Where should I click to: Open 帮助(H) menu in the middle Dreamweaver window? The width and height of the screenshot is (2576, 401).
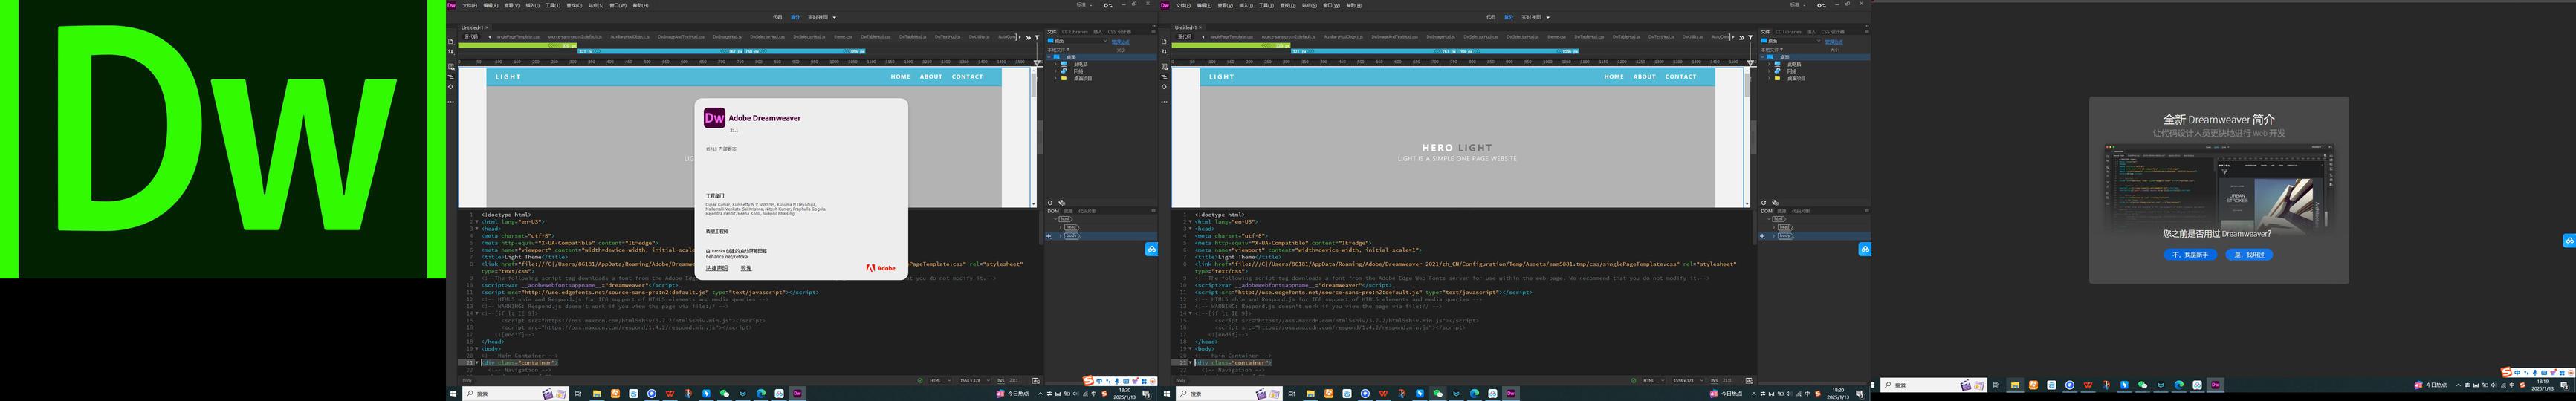[x=1355, y=5]
